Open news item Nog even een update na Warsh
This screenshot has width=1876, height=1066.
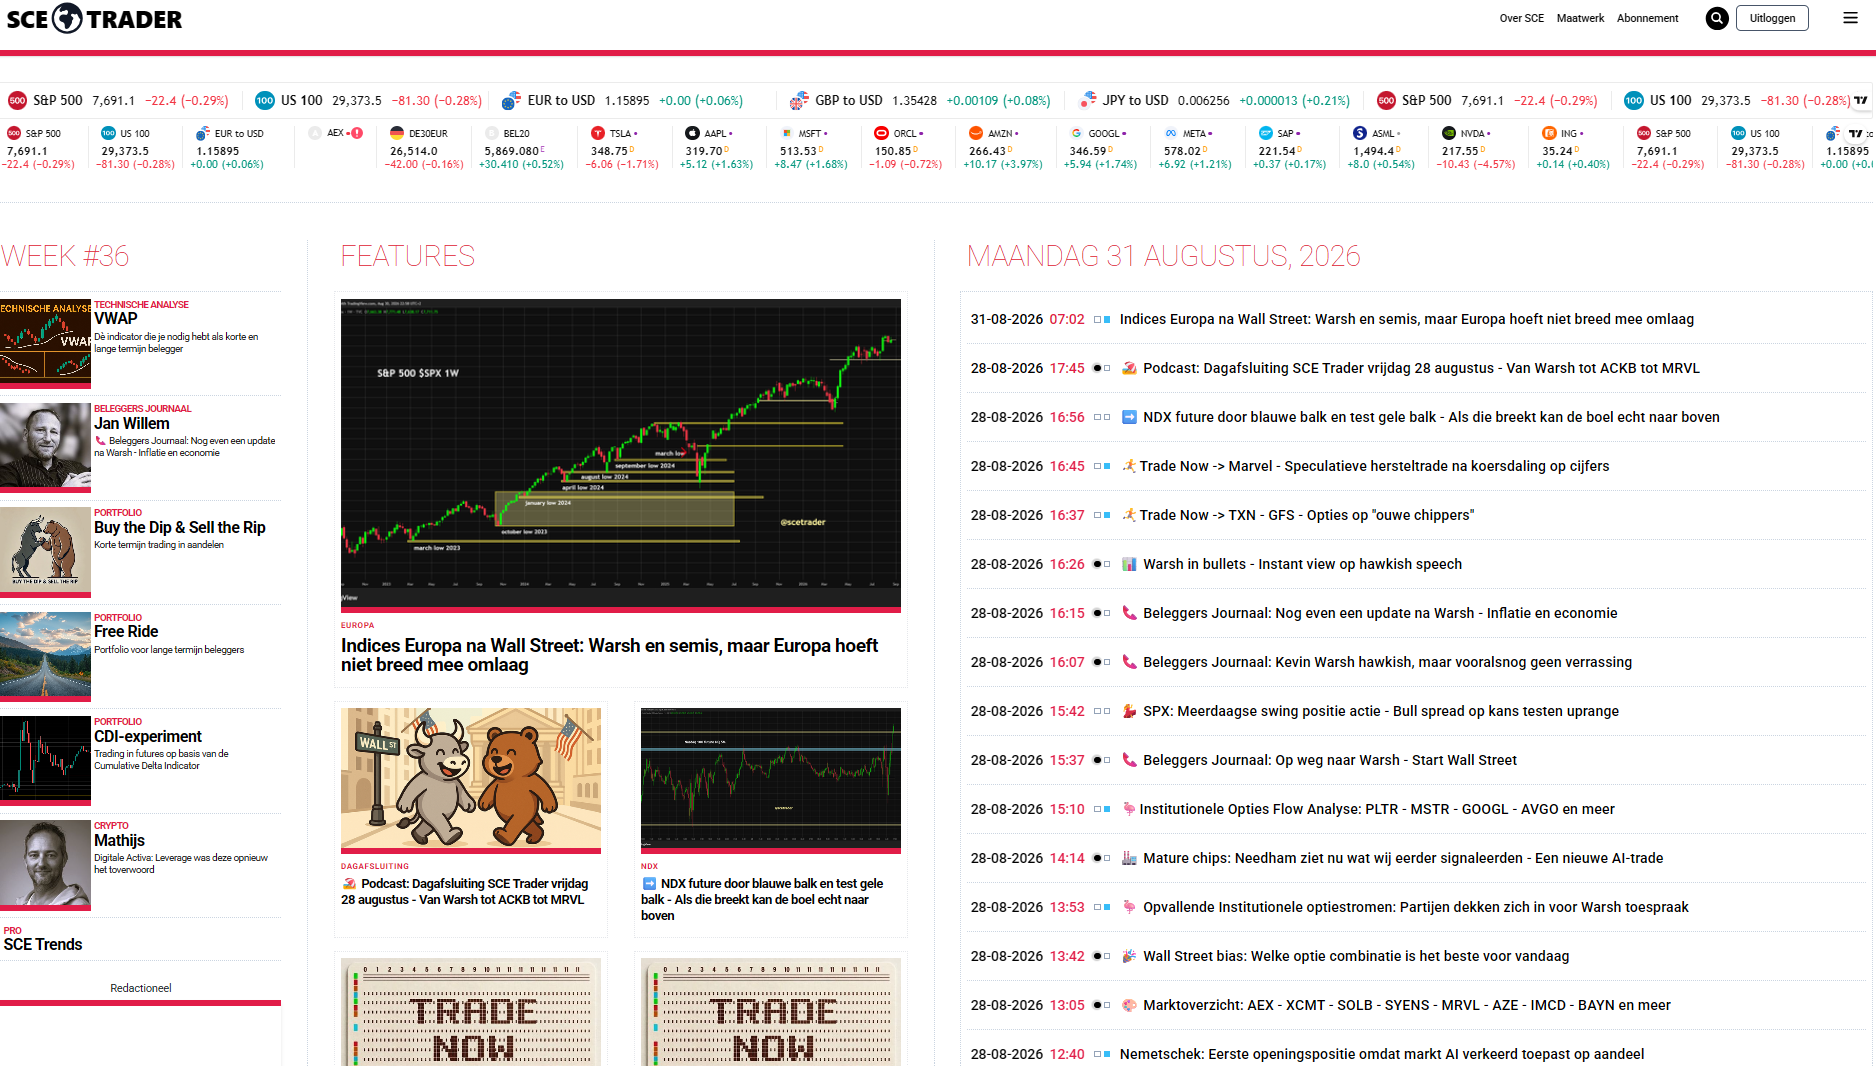1380,613
